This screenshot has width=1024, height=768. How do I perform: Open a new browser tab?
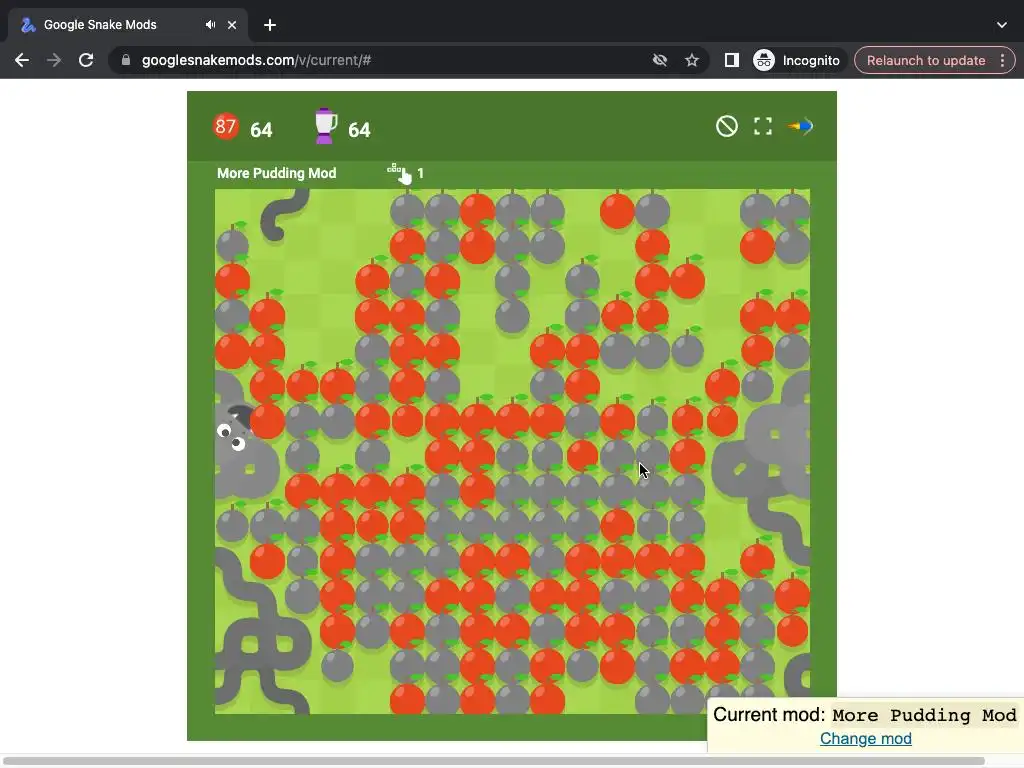coord(270,25)
